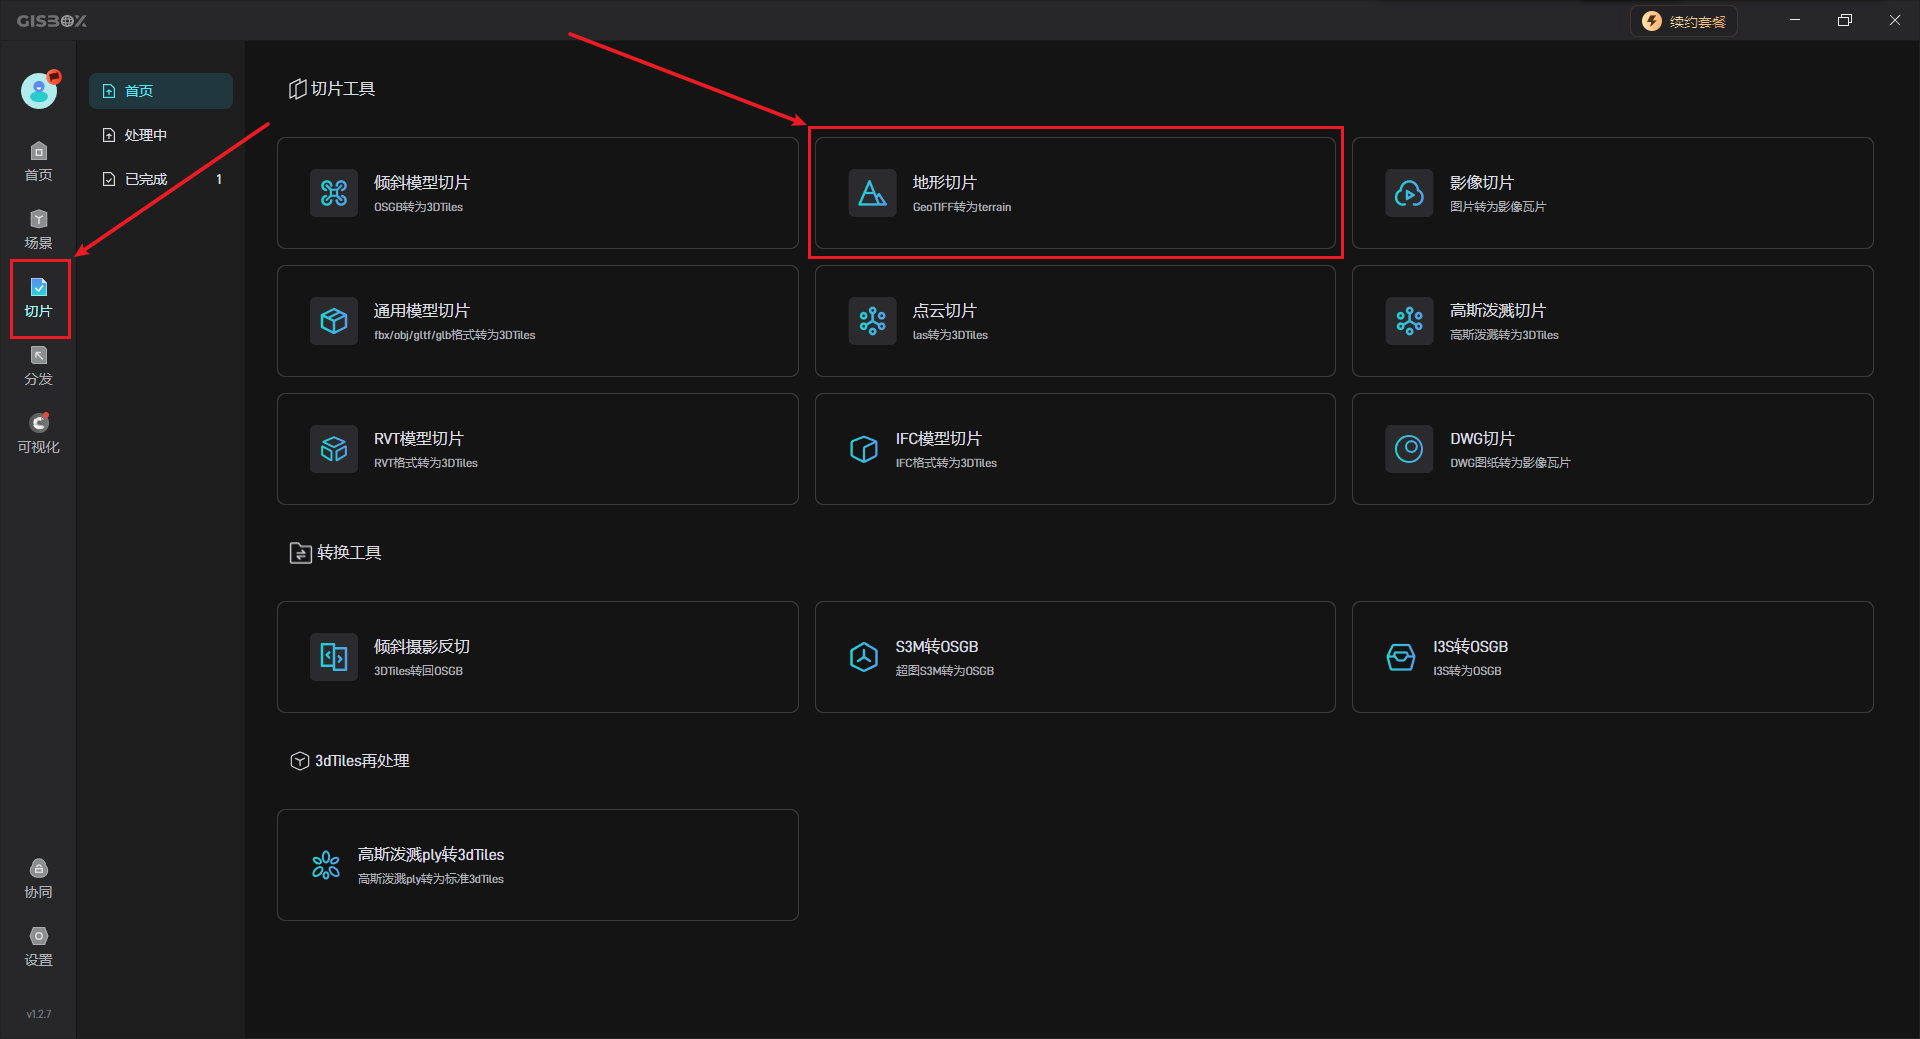Go to 场景 (Scene) in the sidebar
Screen dimensions: 1920x1039
[x=39, y=230]
